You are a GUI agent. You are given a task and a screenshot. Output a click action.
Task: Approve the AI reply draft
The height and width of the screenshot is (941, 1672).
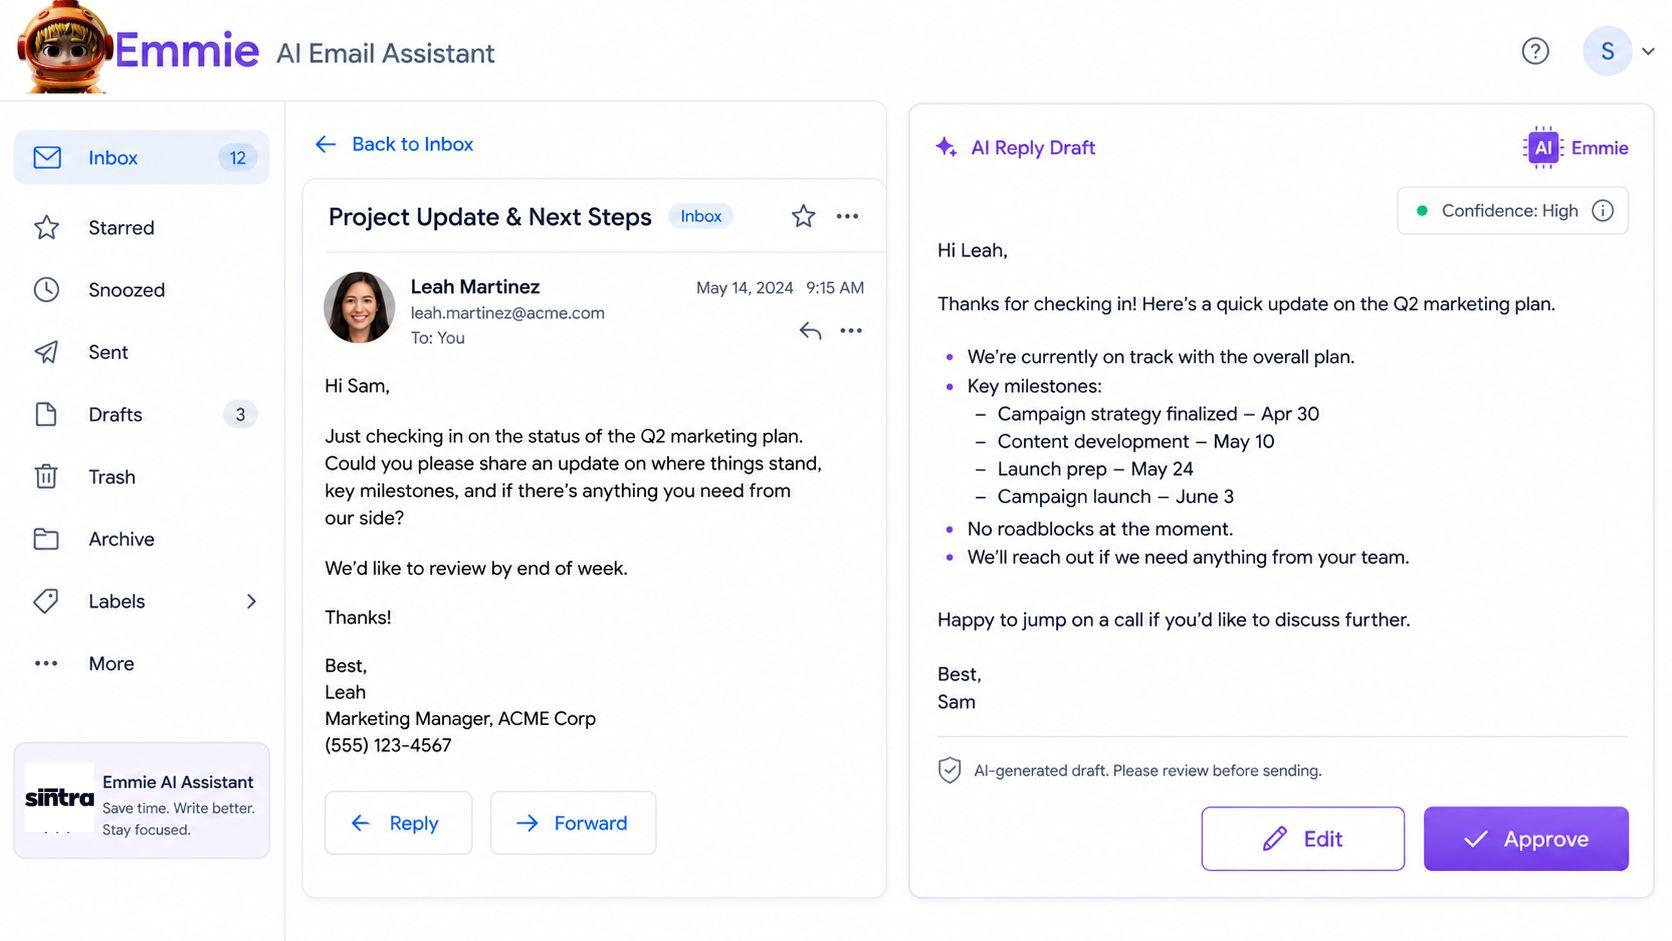click(x=1526, y=839)
